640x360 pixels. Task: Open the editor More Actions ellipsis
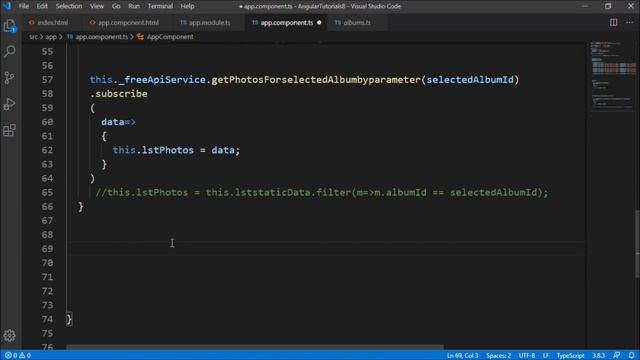point(629,22)
